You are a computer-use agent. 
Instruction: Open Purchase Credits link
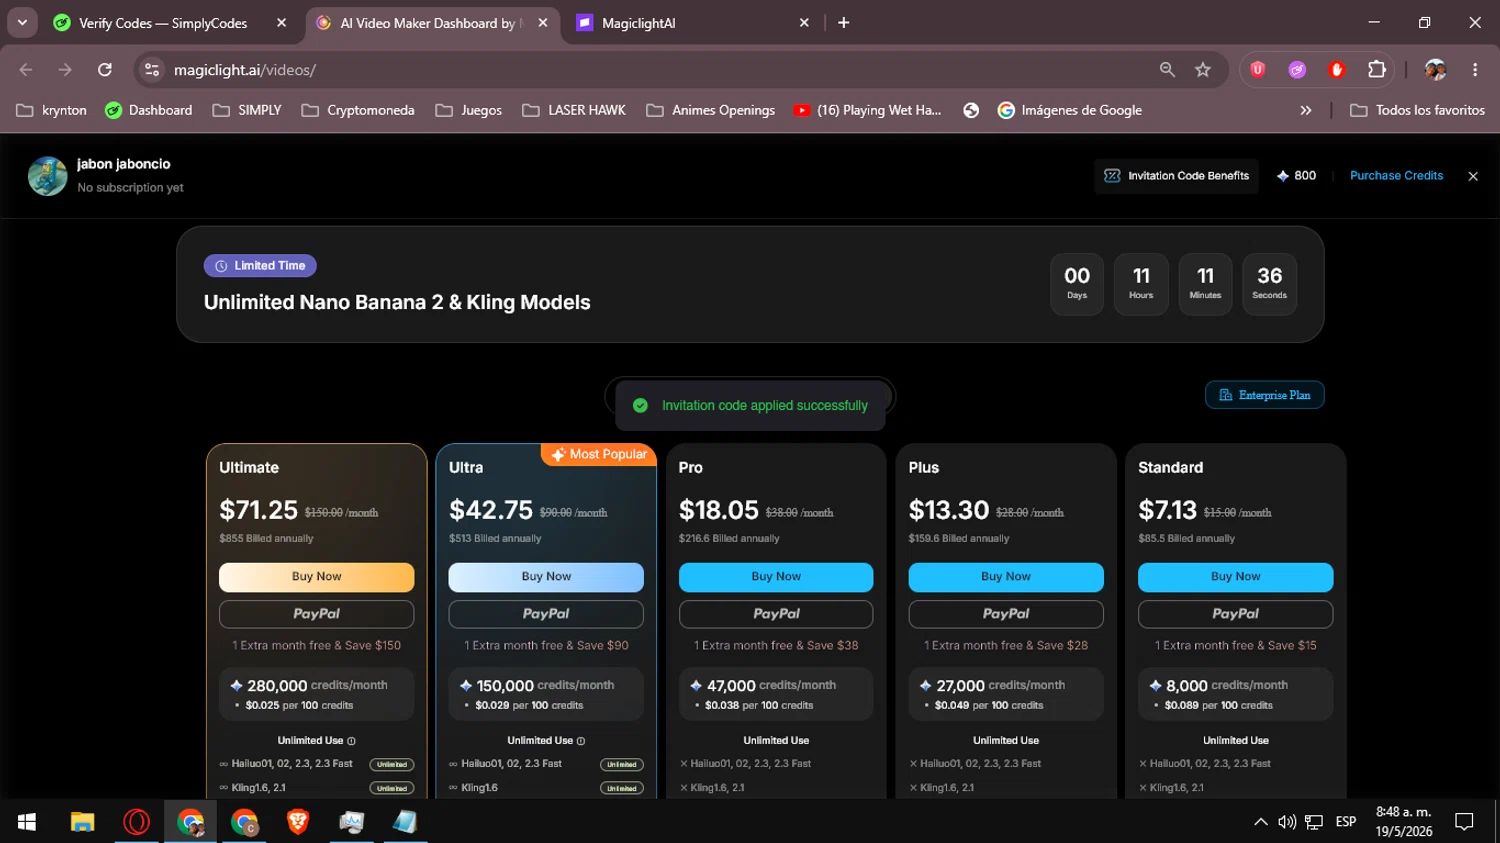click(1396, 176)
